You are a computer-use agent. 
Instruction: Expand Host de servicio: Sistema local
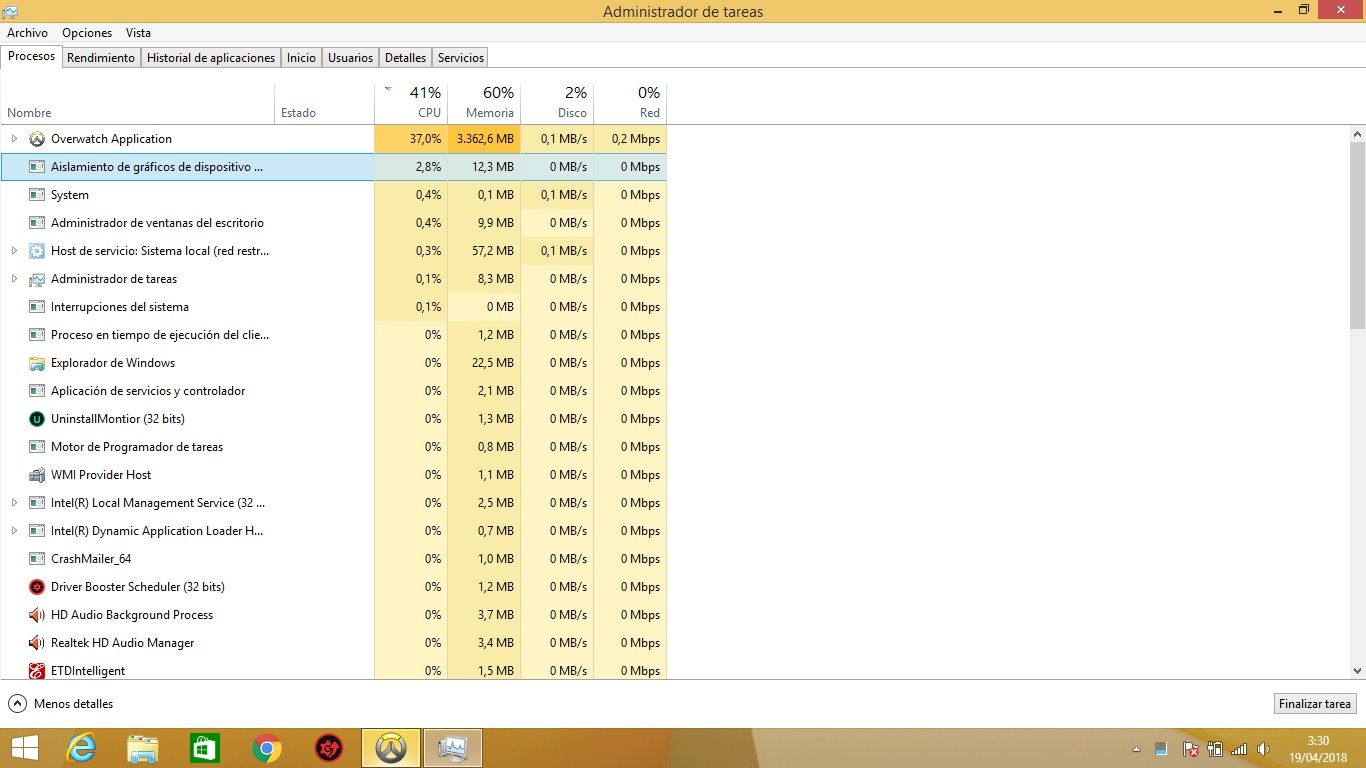14,251
